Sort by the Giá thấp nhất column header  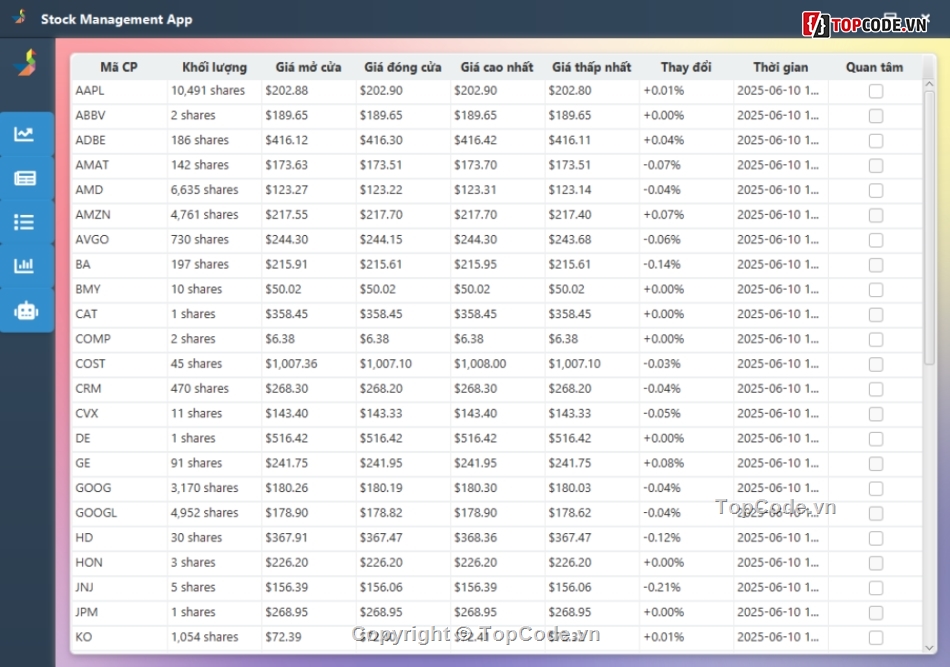pos(591,67)
